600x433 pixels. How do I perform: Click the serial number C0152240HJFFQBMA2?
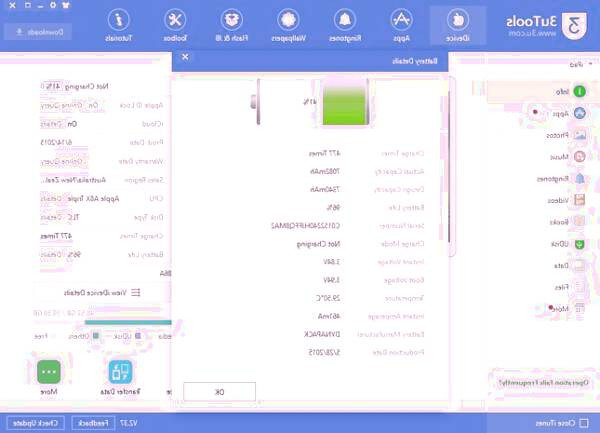[x=305, y=226]
